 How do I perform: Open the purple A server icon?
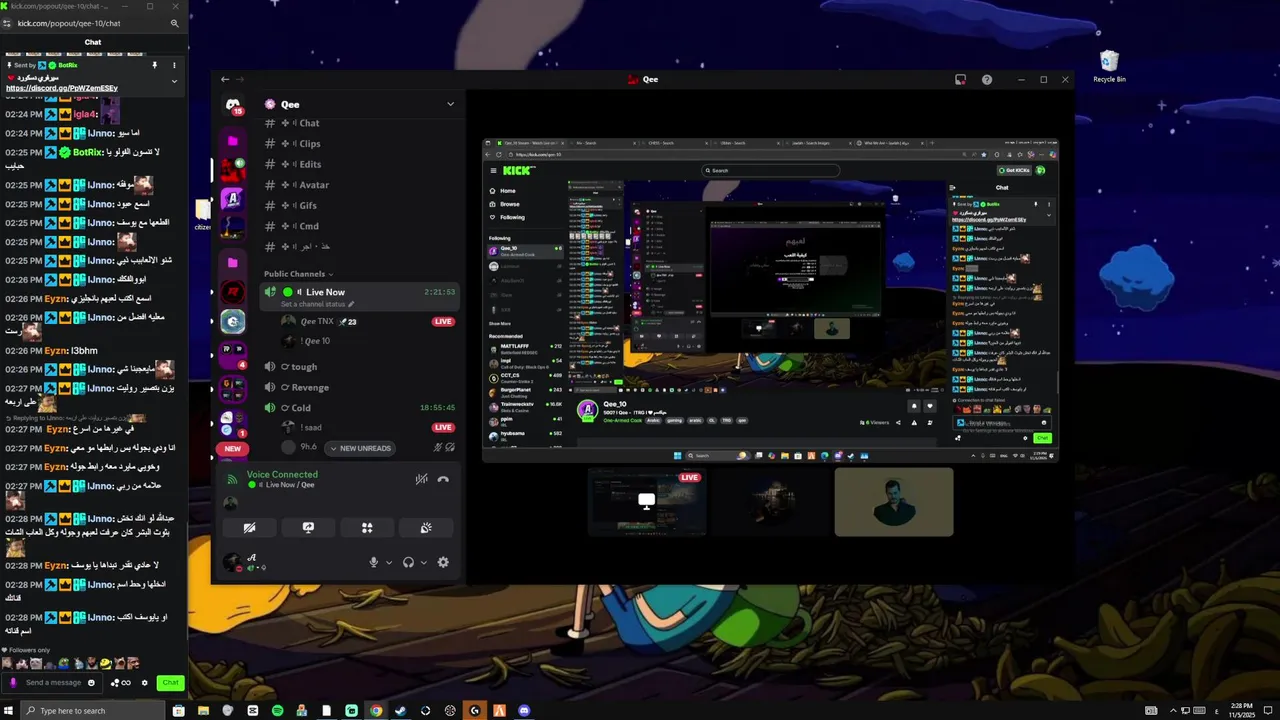233,199
